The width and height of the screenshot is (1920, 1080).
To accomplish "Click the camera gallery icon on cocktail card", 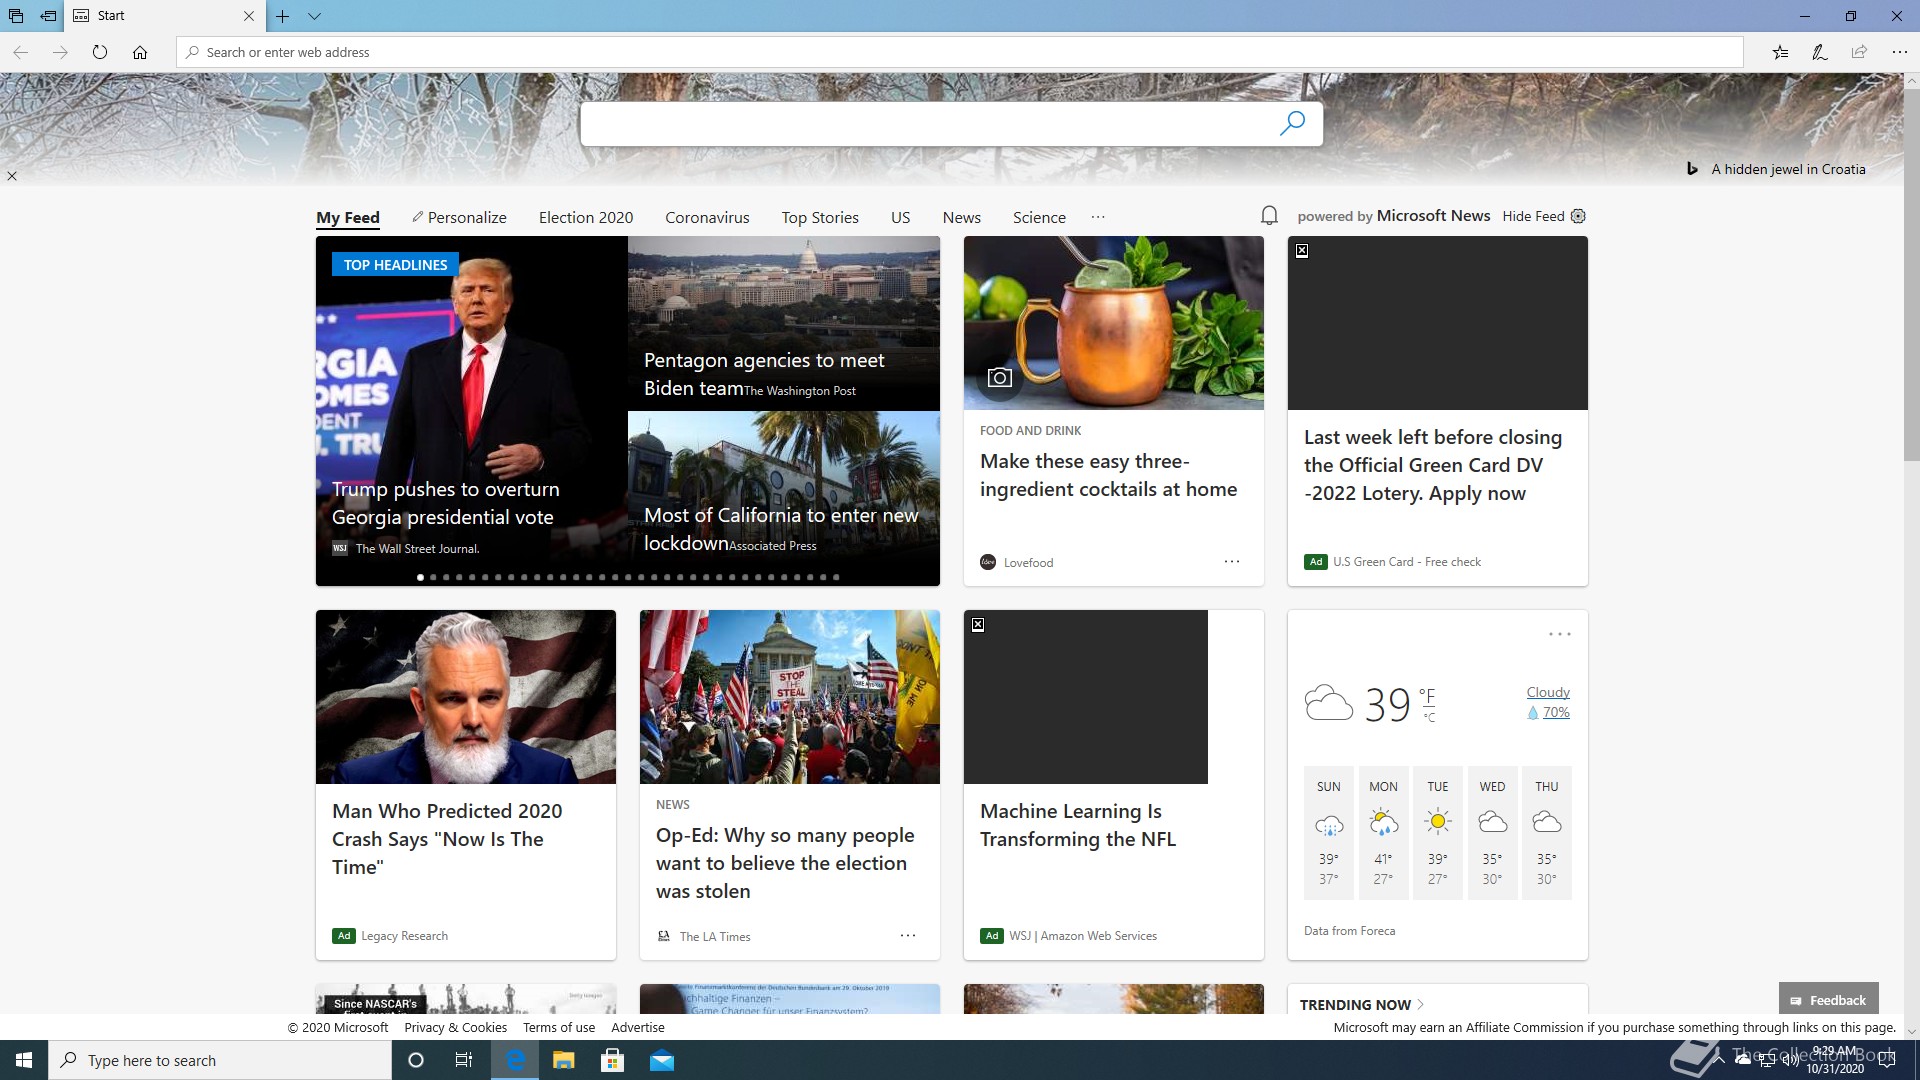I will (x=999, y=377).
